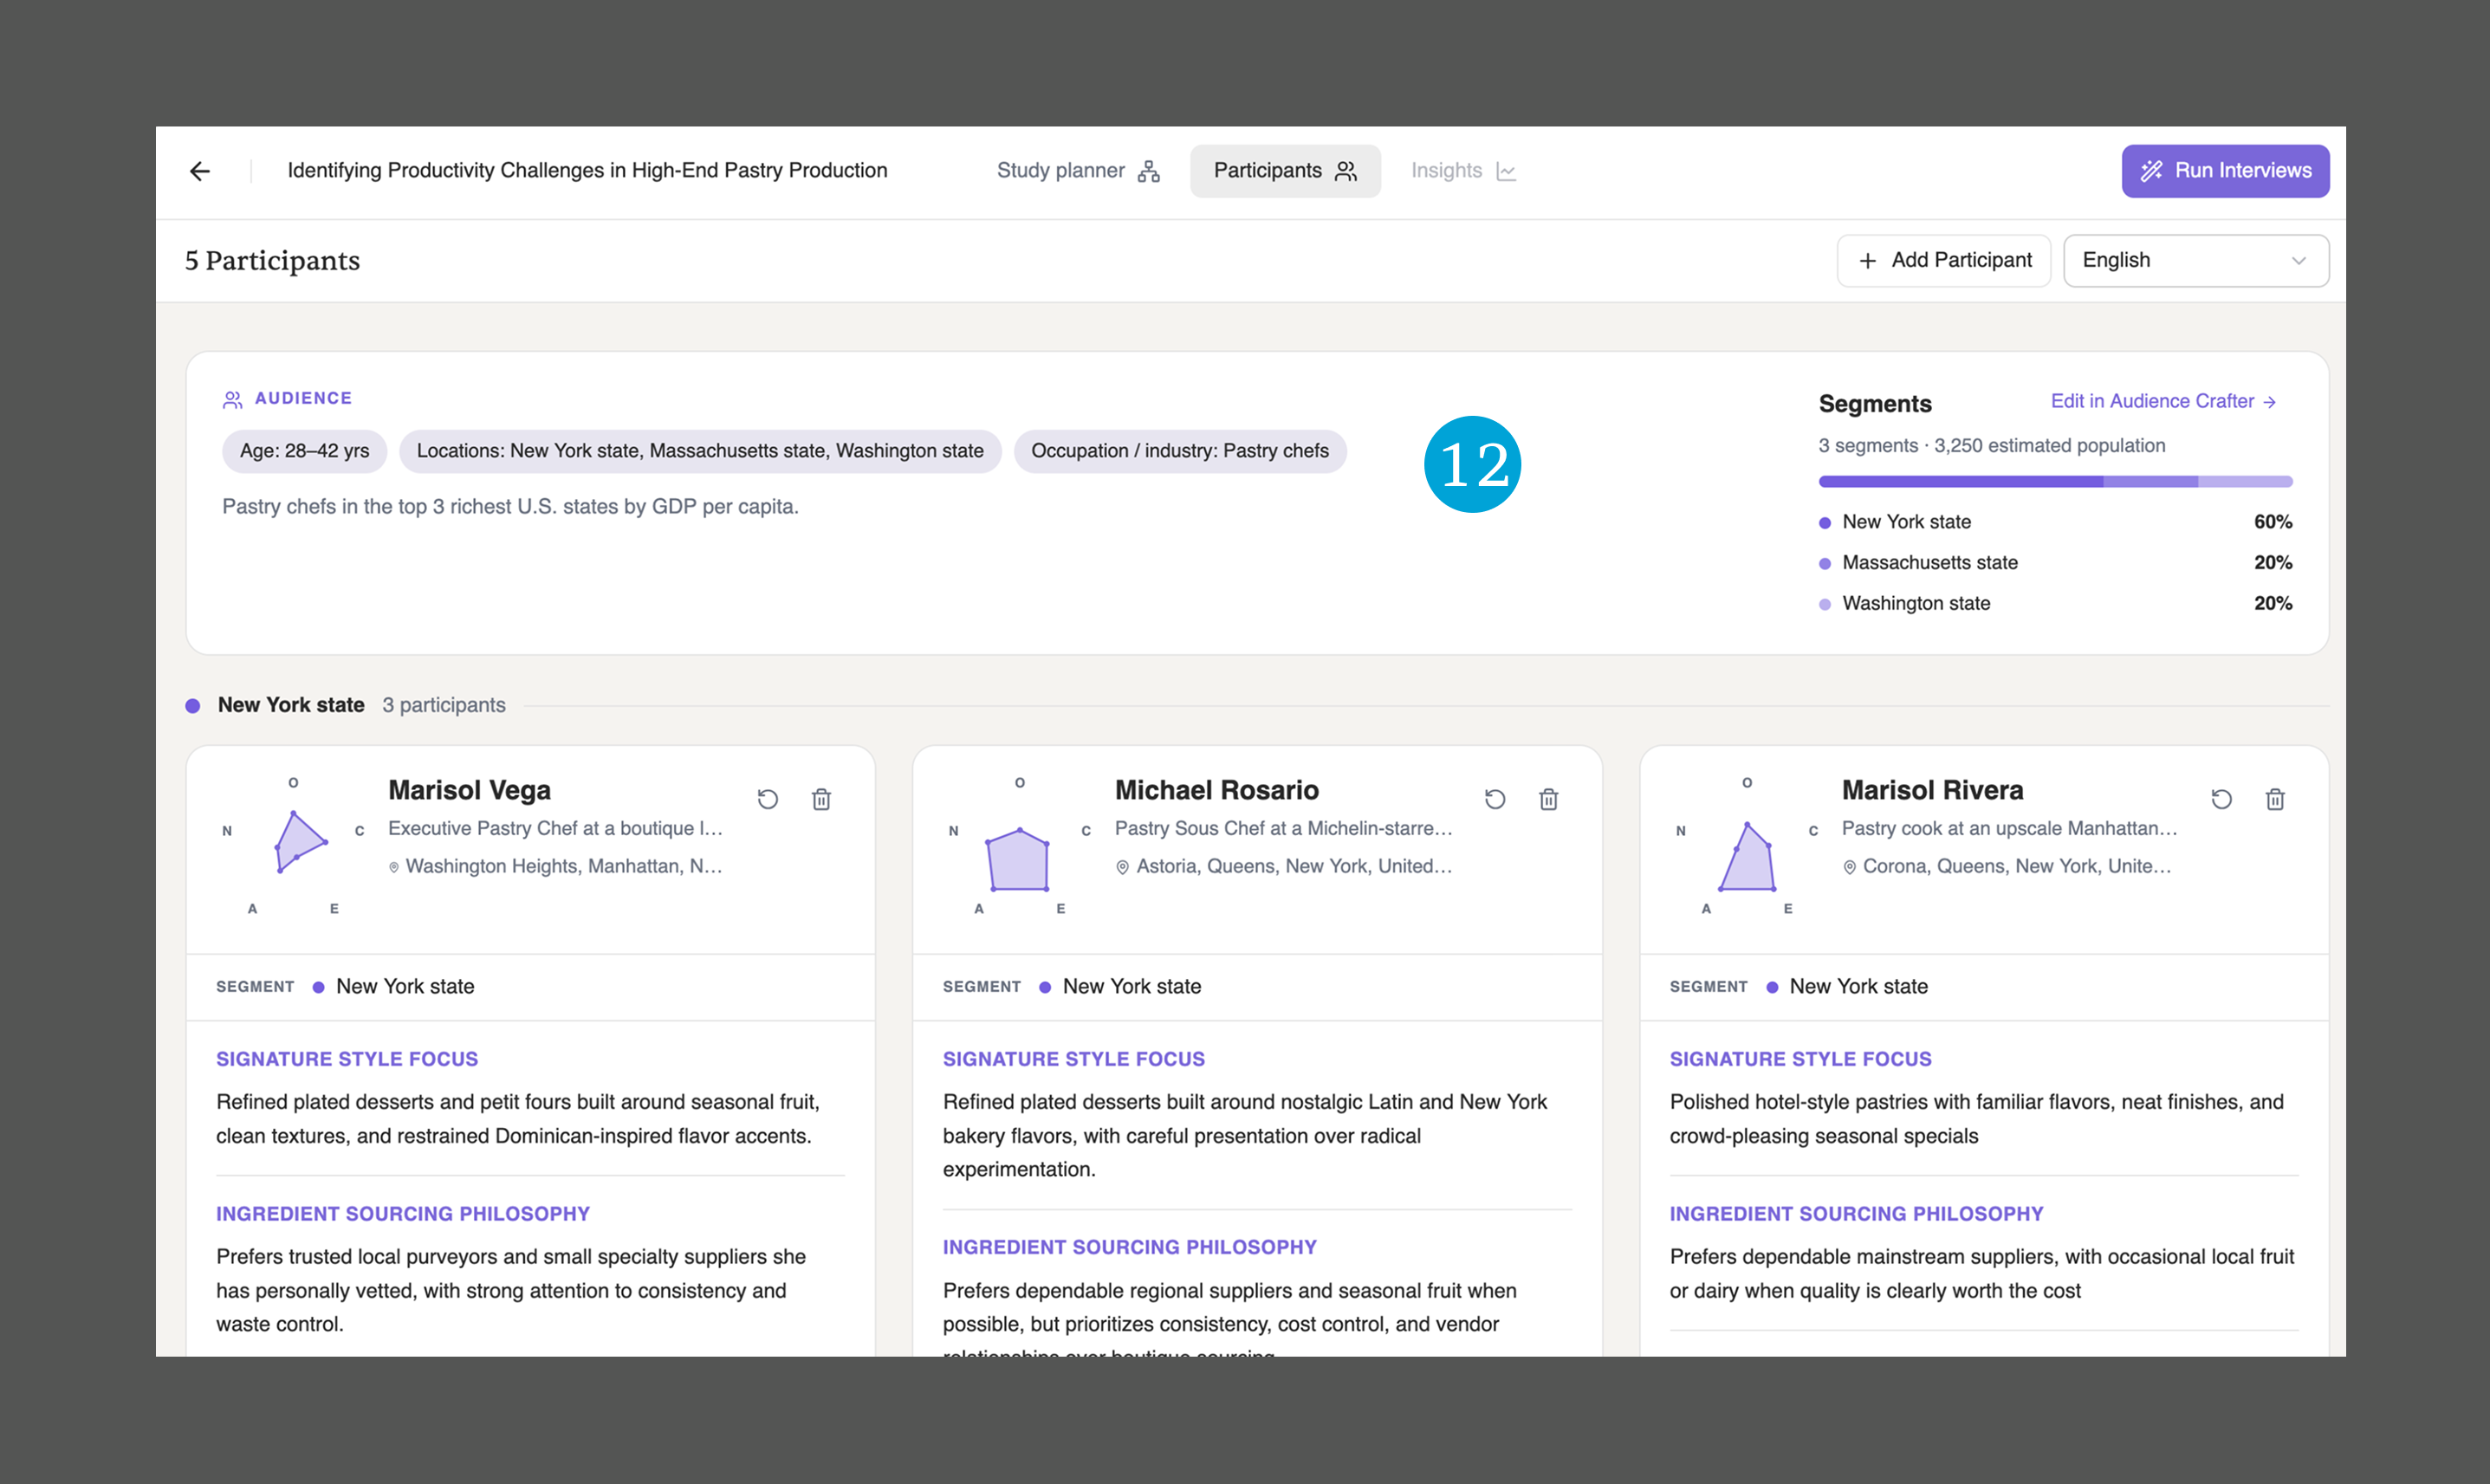The image size is (2490, 1484).
Task: Click Marisol Vega's New York state segment label
Action: pos(405,987)
